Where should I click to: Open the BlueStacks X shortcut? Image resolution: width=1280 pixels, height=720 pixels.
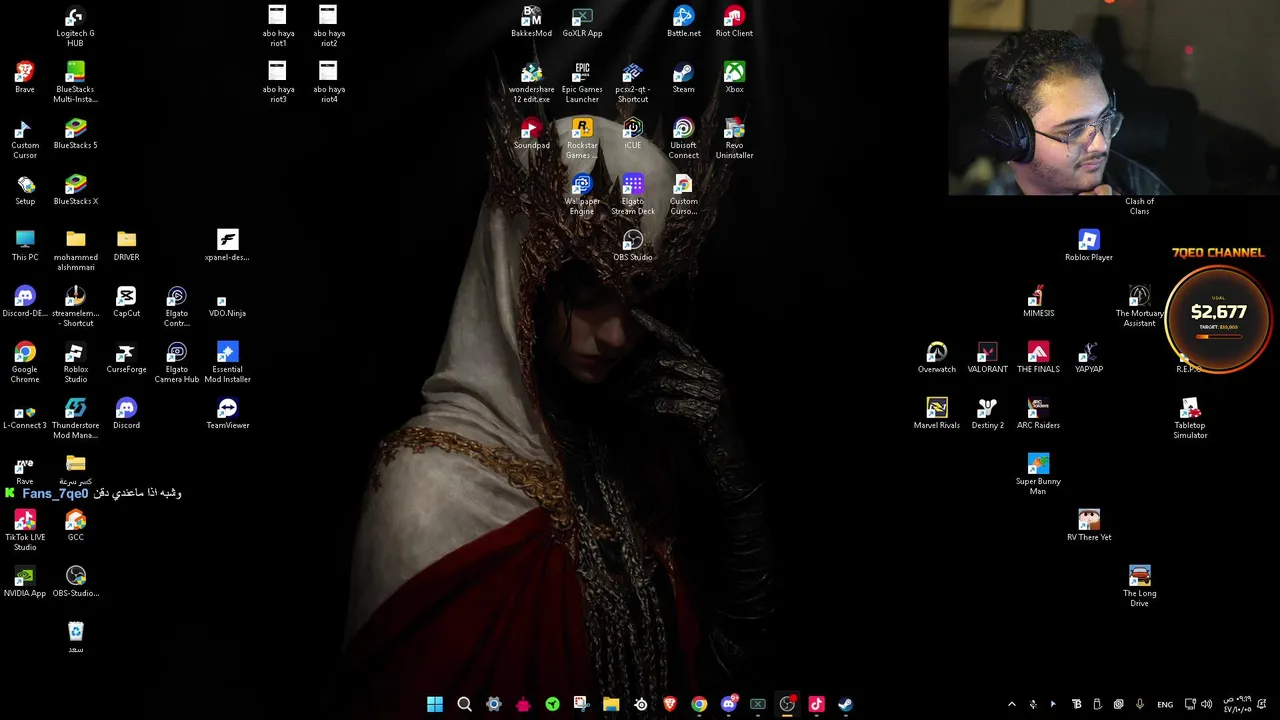pos(75,190)
